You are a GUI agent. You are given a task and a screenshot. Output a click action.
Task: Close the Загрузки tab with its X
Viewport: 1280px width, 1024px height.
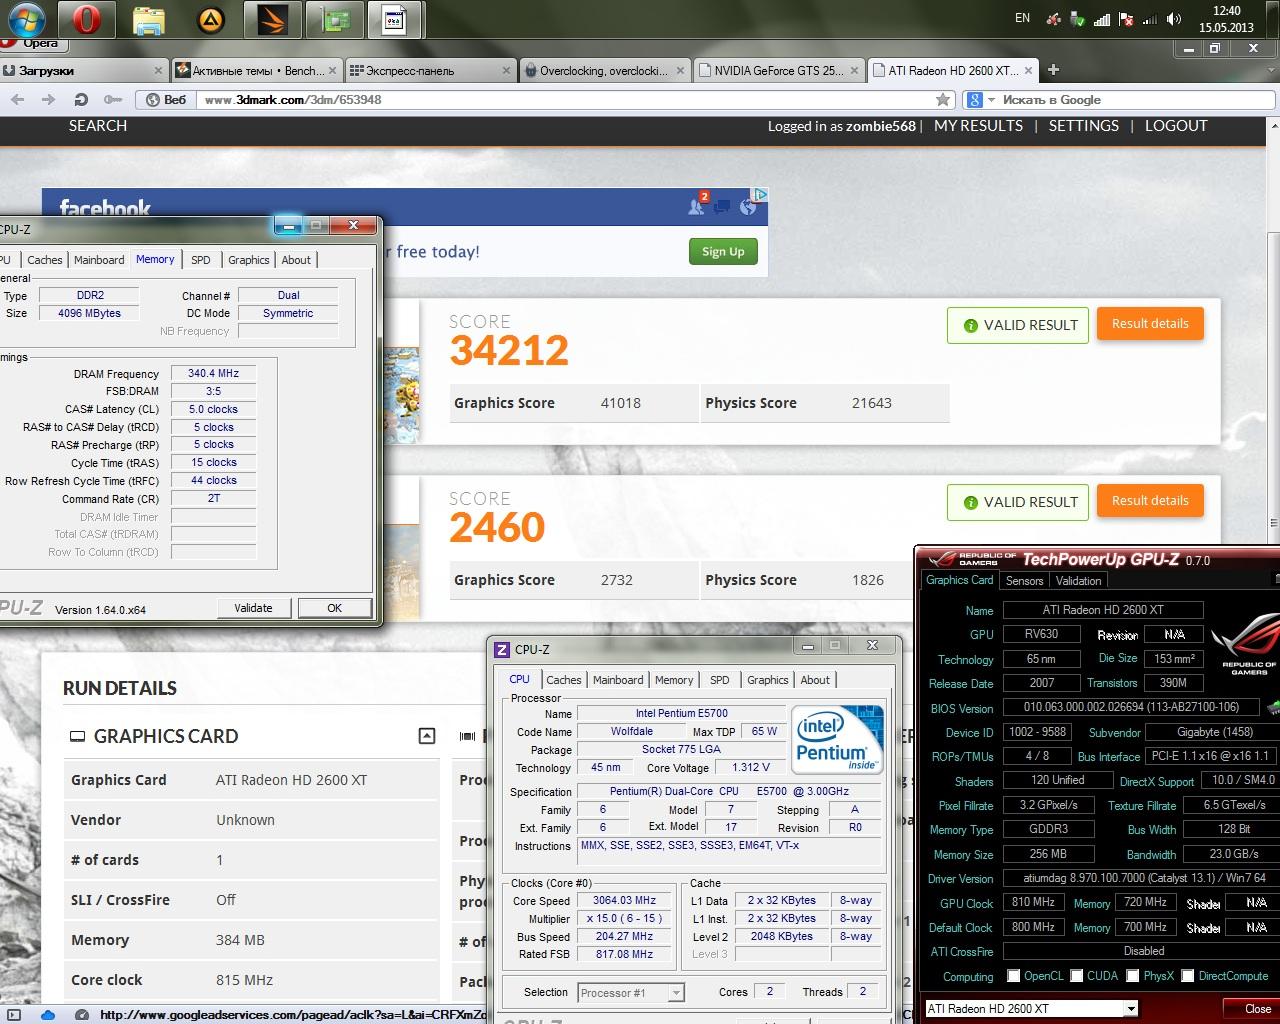coord(158,71)
